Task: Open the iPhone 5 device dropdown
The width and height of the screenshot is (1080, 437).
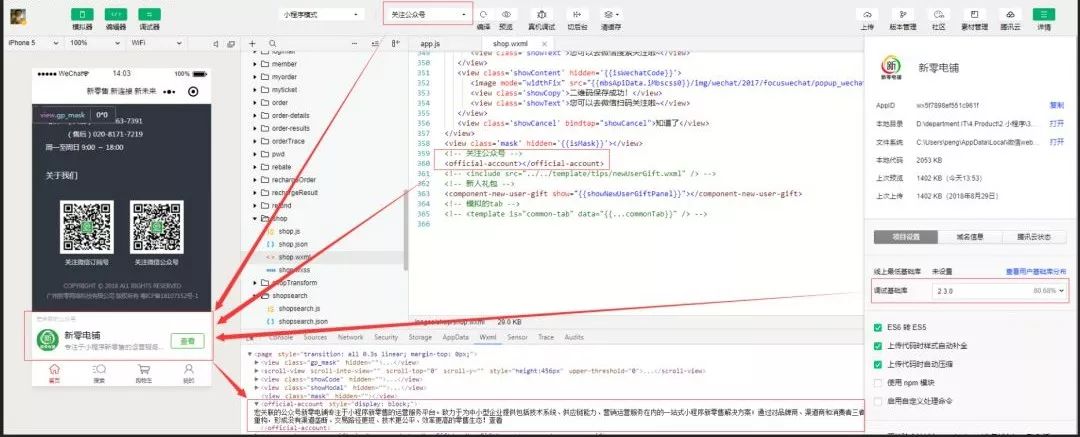Action: 32,43
